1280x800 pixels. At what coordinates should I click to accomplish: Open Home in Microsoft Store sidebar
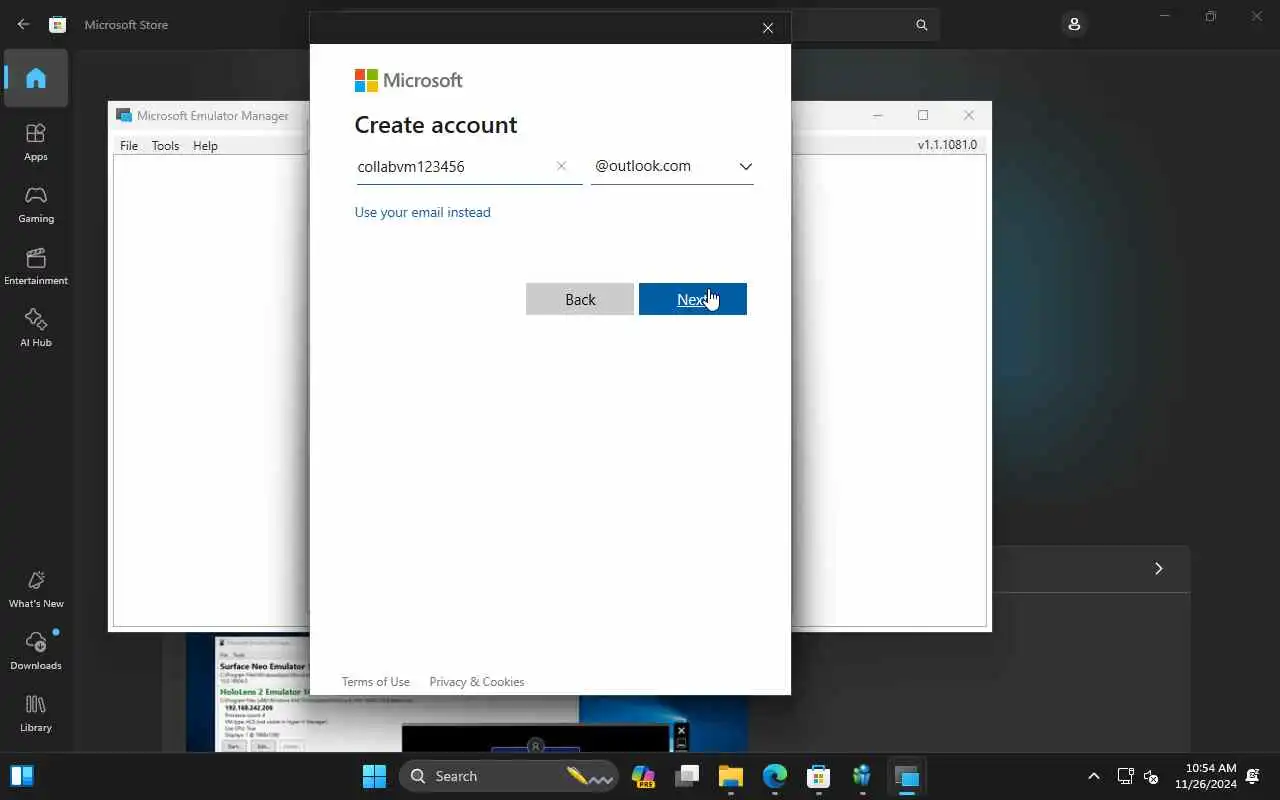pos(36,78)
